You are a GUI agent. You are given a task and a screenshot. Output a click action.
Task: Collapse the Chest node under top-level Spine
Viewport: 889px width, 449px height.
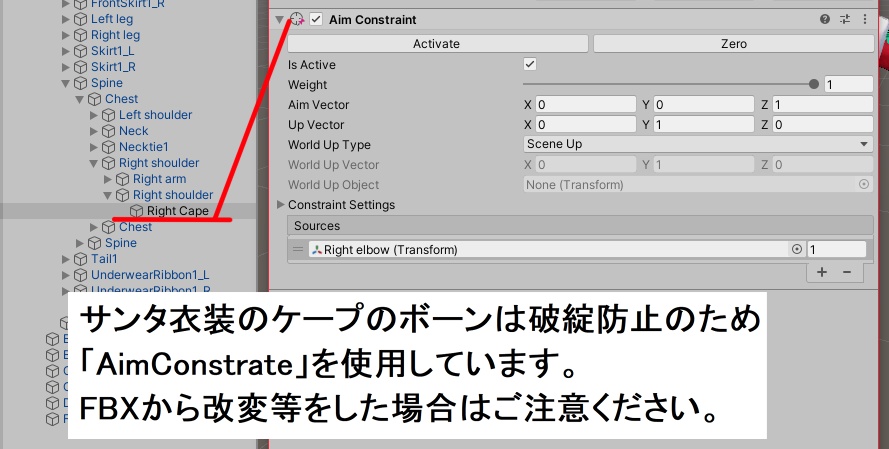pyautogui.click(x=80, y=99)
